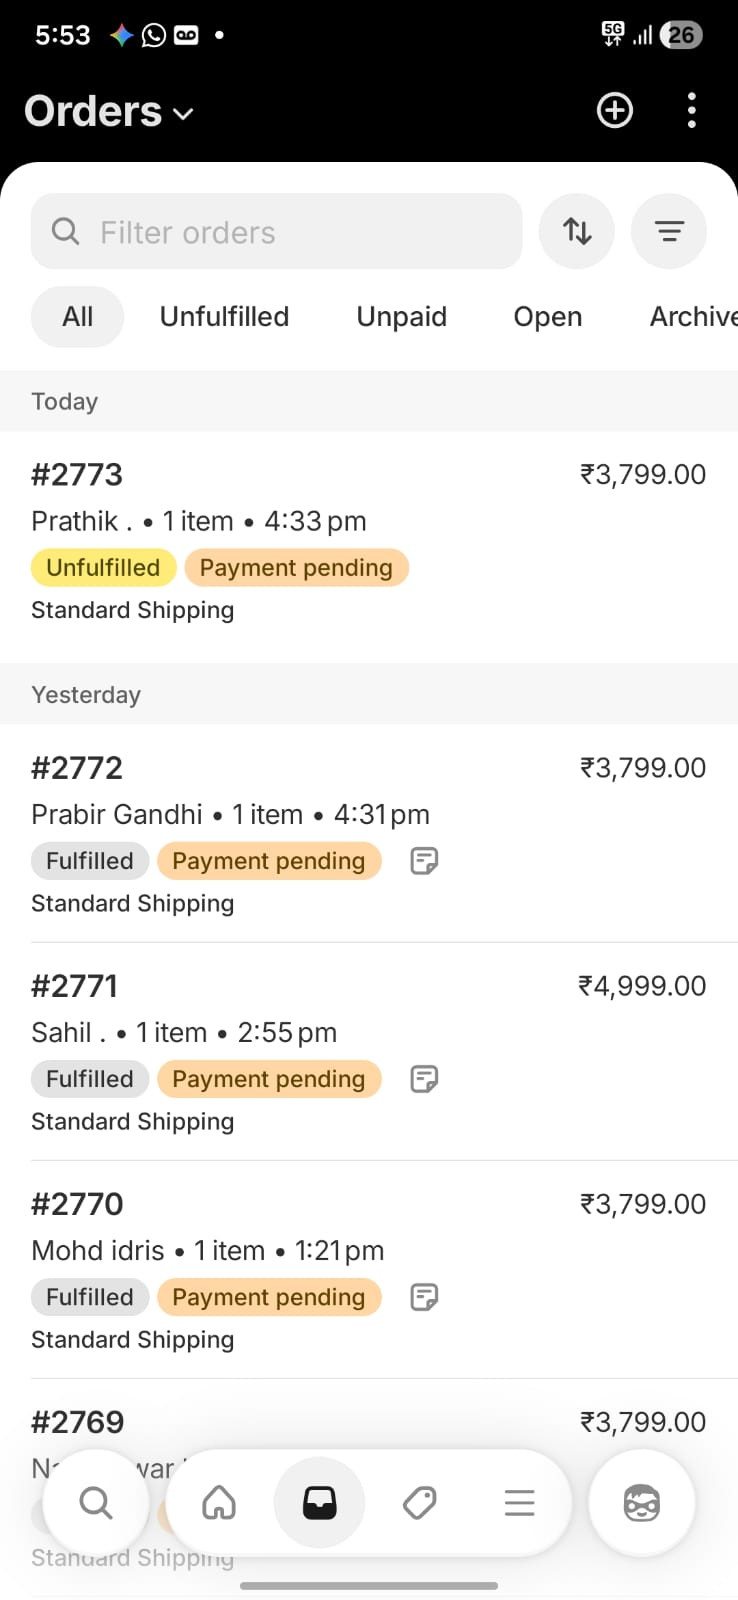Tap the search icon in bottom bar
Screen dimensions: 738x1600
(x=96, y=1502)
